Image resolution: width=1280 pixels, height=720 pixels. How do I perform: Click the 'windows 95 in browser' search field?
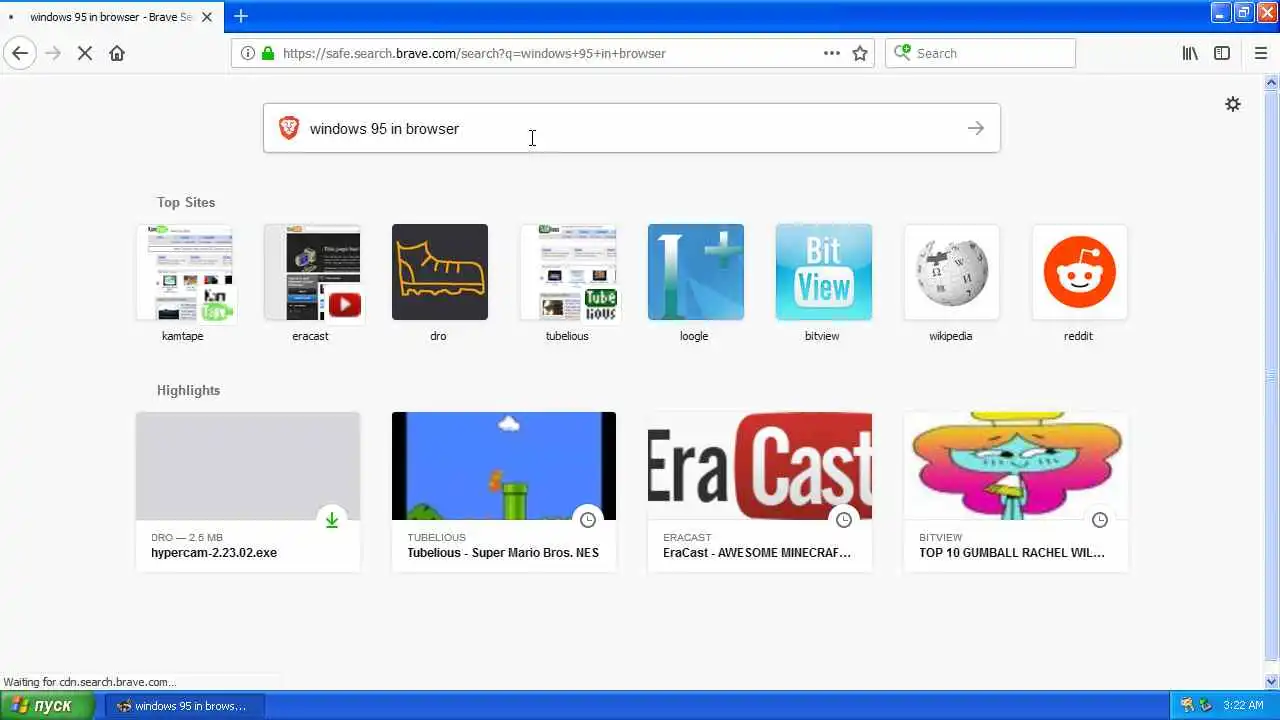[x=632, y=128]
